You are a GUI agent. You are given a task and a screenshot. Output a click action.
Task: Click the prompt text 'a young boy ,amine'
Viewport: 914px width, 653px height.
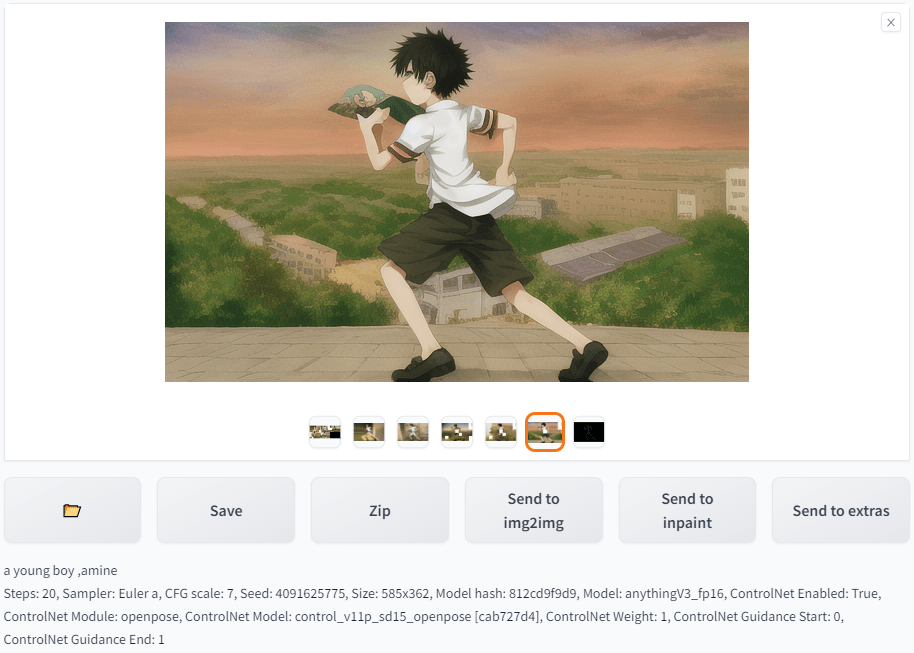(x=61, y=570)
